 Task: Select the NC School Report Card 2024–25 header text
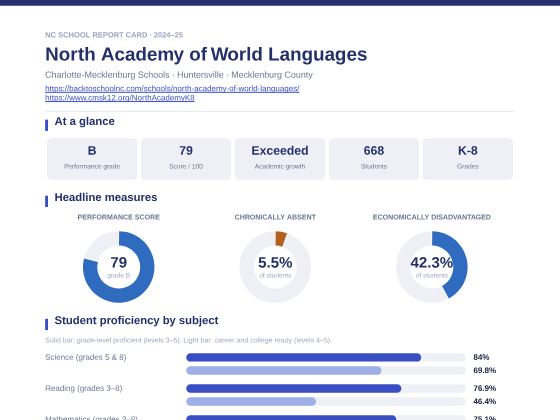coord(114,35)
